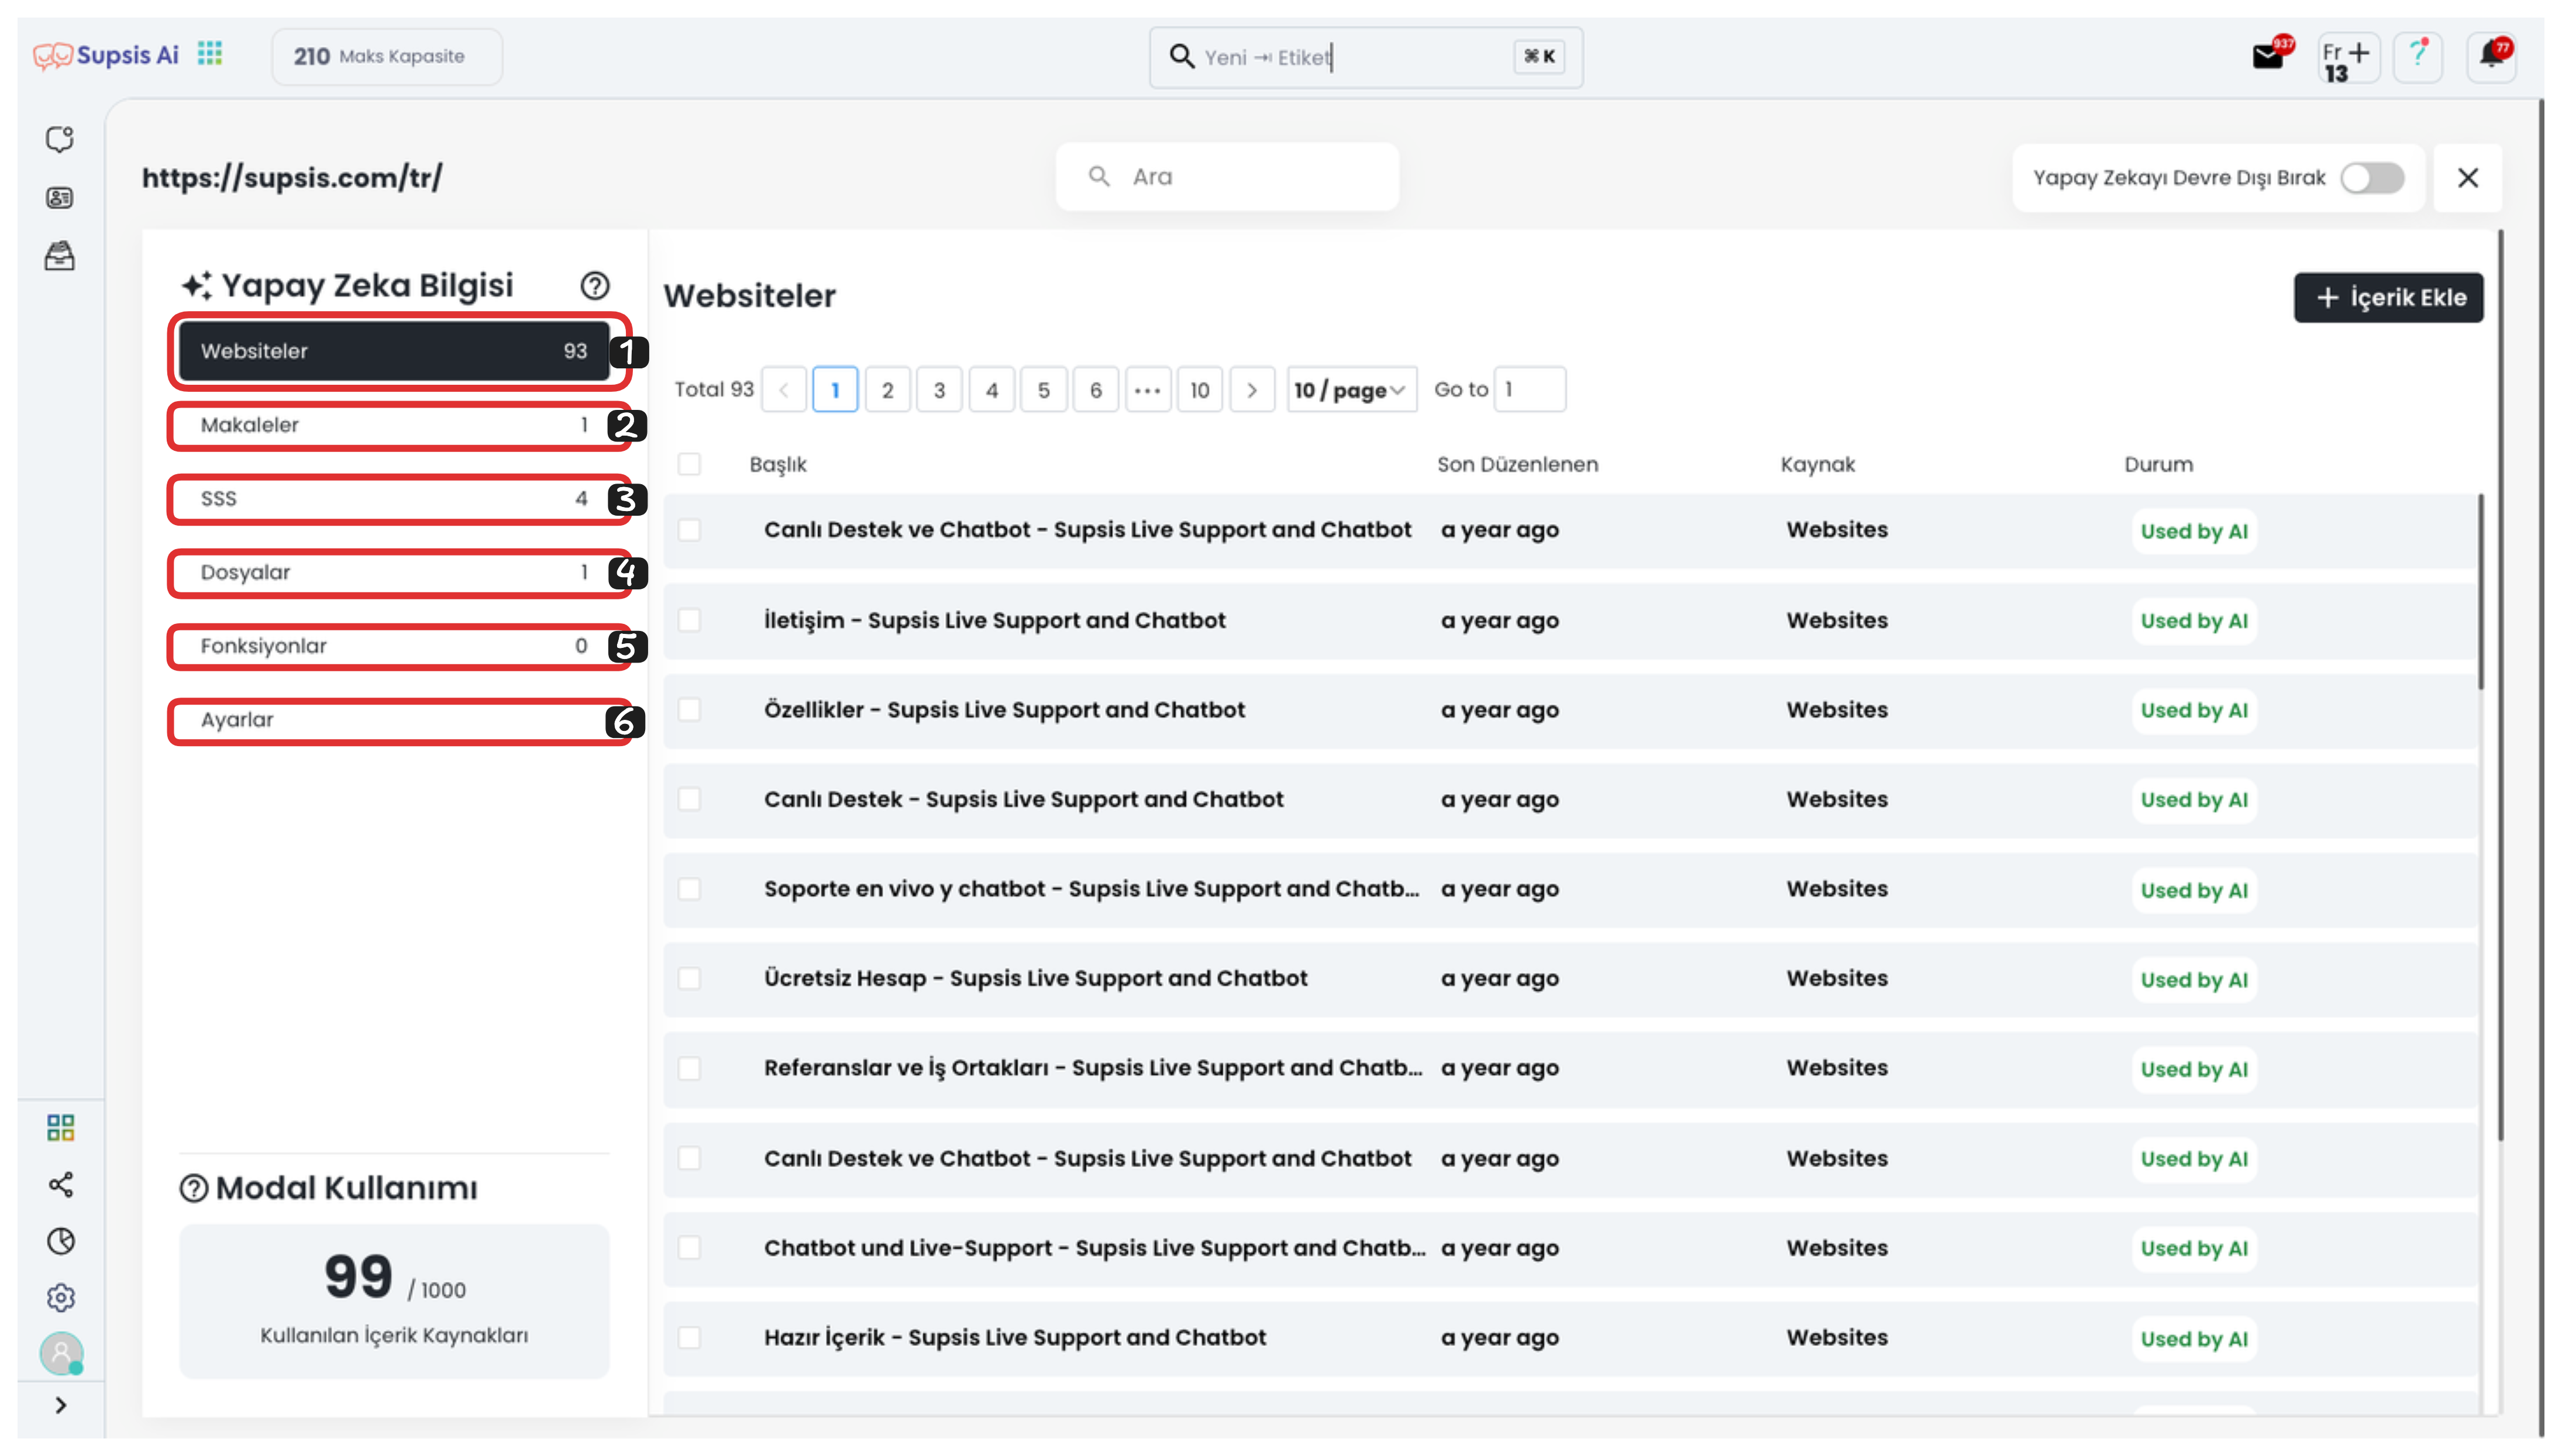Click the magnifier icon in top search bar

tap(1181, 56)
